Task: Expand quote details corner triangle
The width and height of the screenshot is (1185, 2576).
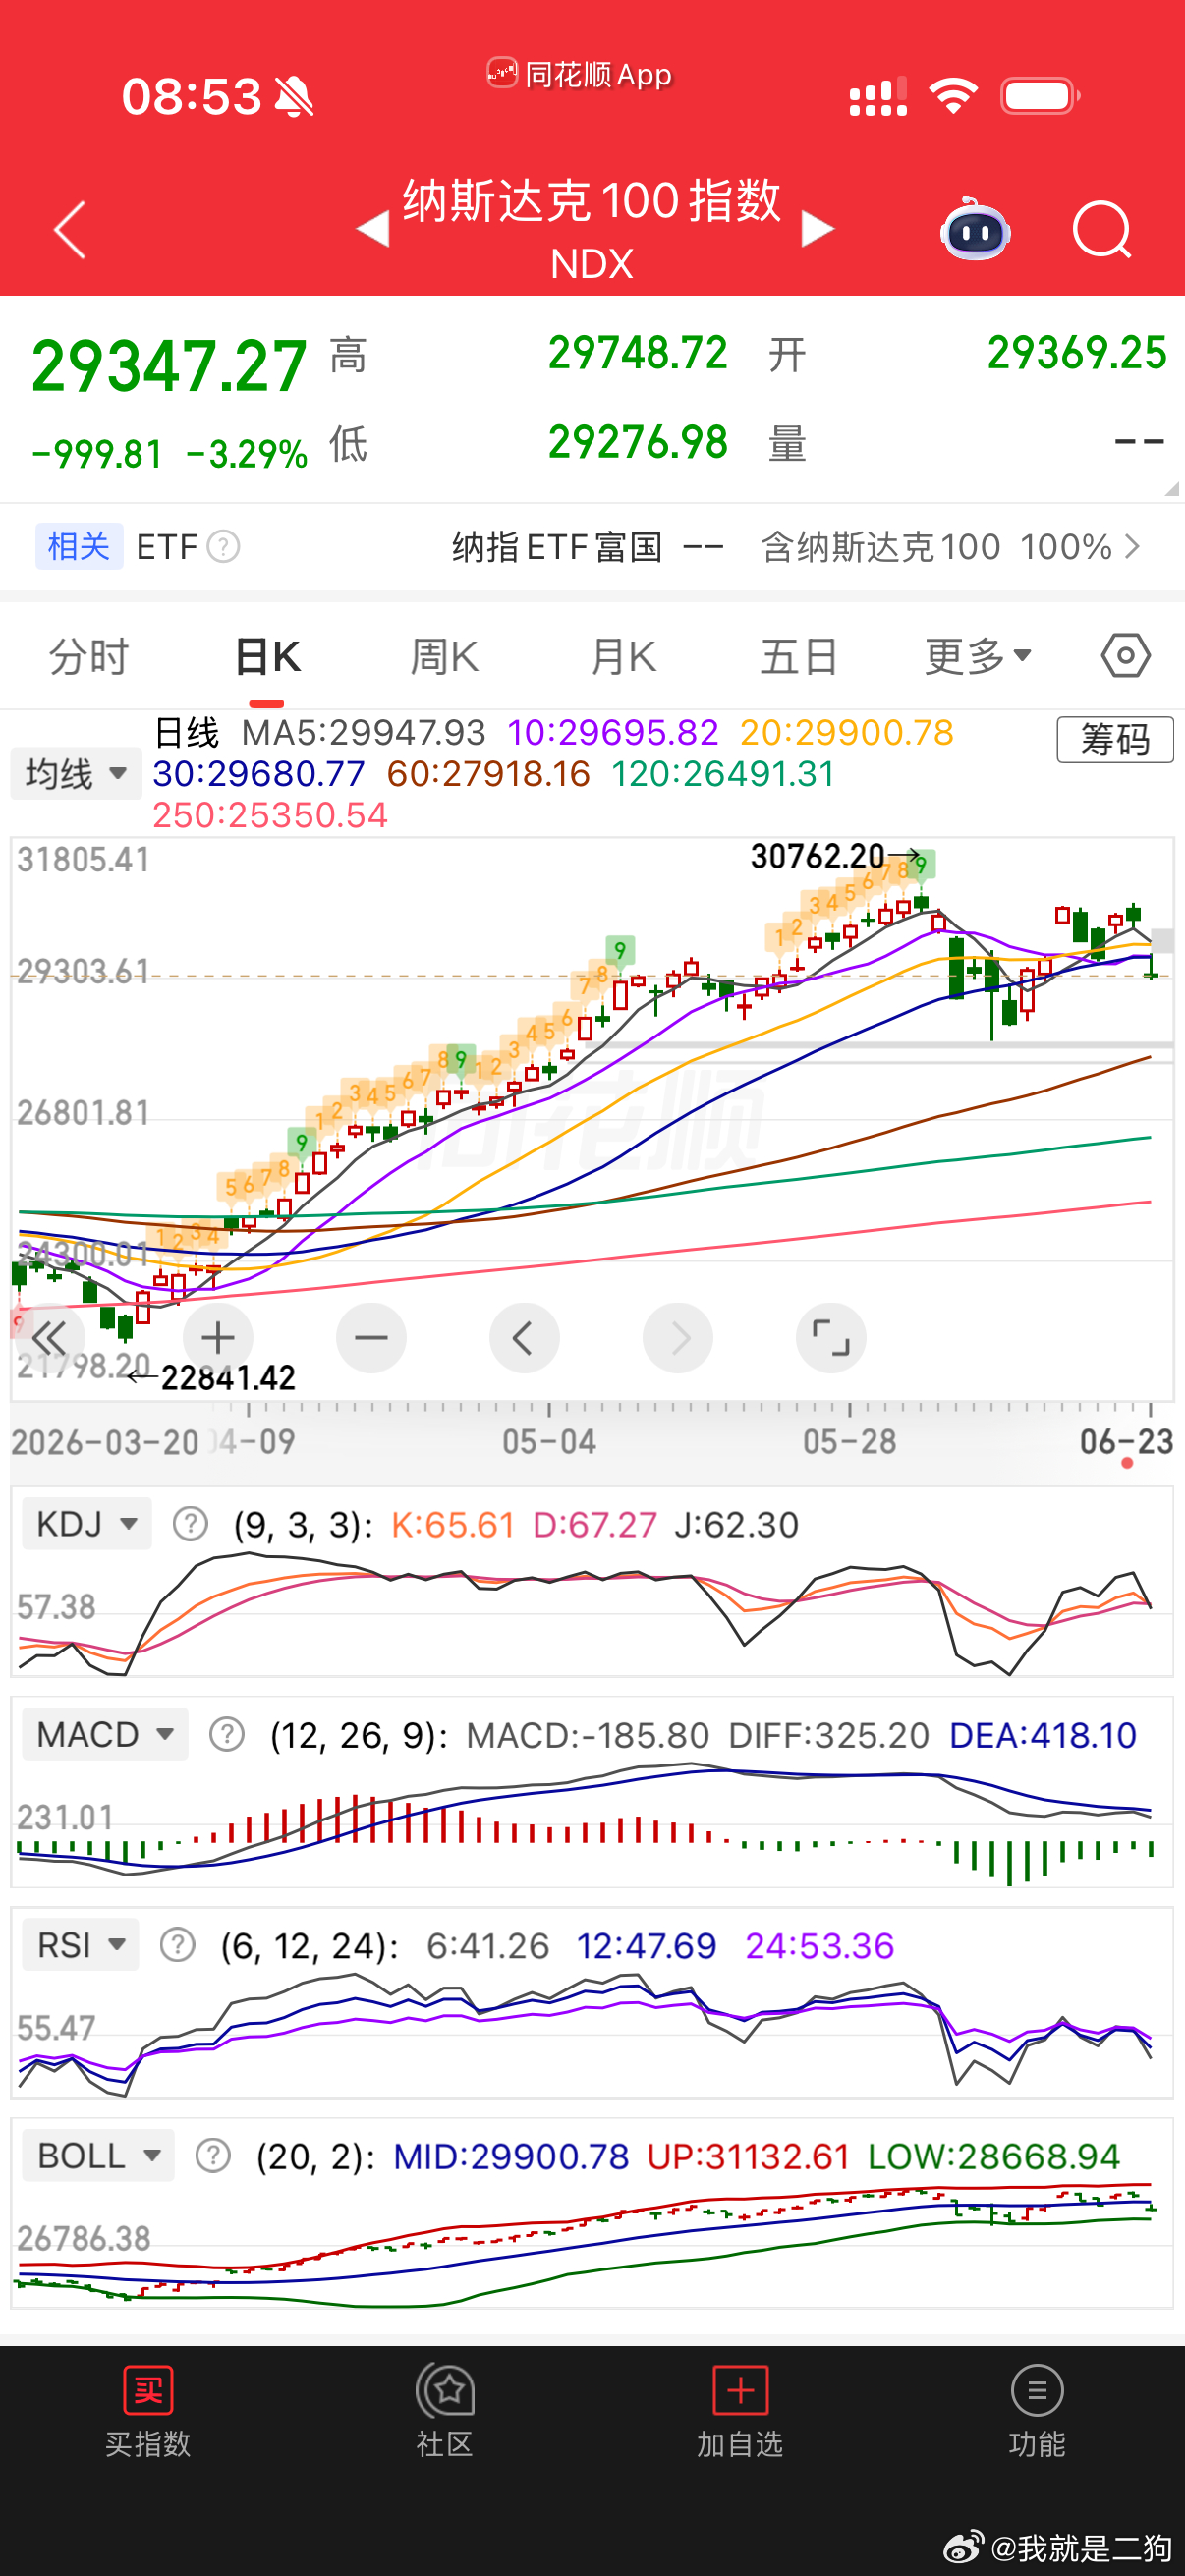Action: click(x=1171, y=488)
